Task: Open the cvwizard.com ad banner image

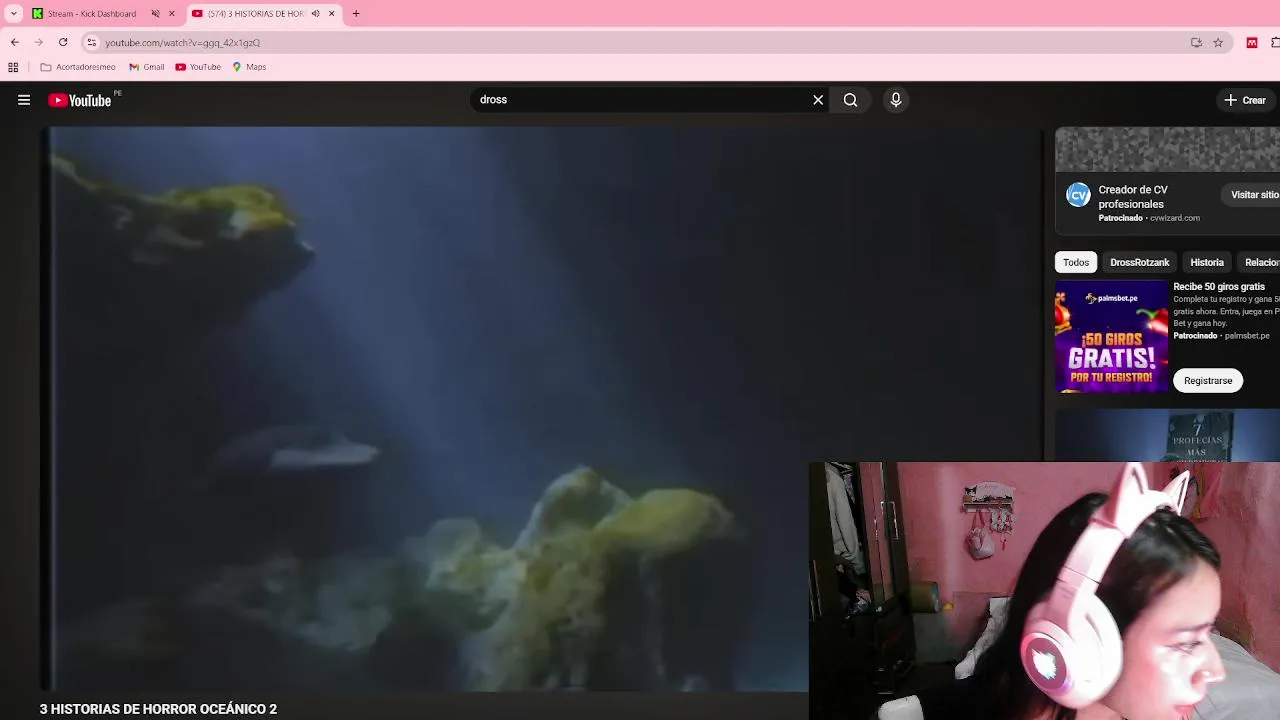Action: click(x=1168, y=150)
